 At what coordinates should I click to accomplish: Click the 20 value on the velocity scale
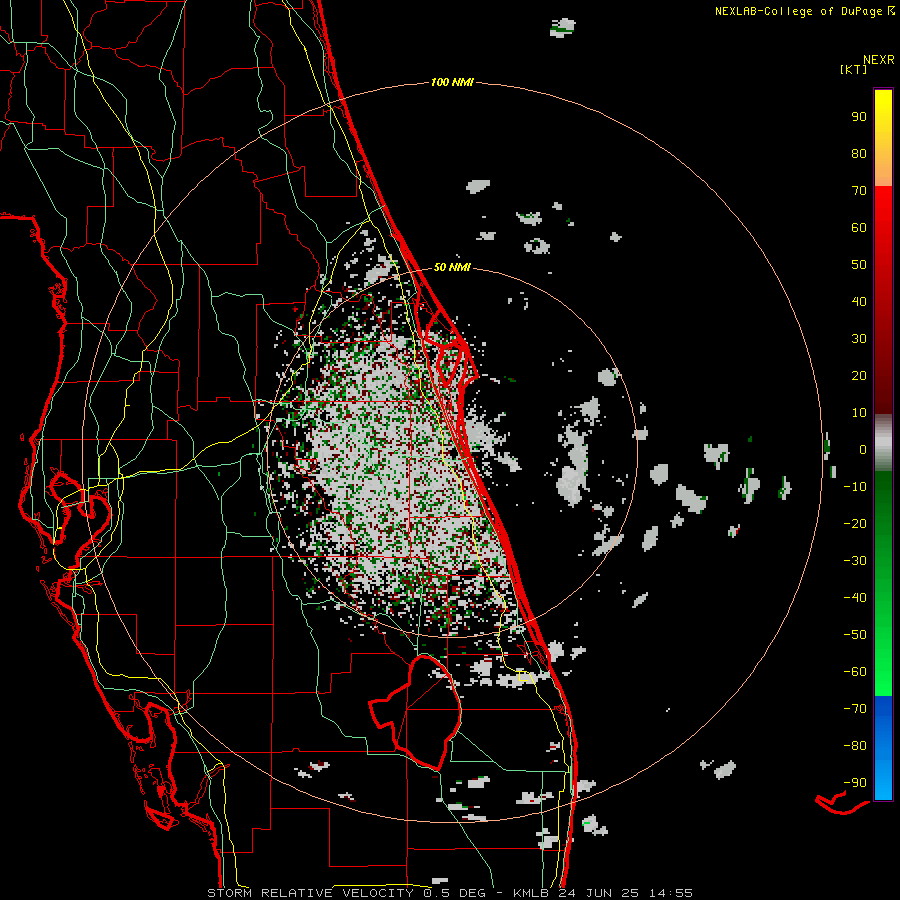[859, 376]
